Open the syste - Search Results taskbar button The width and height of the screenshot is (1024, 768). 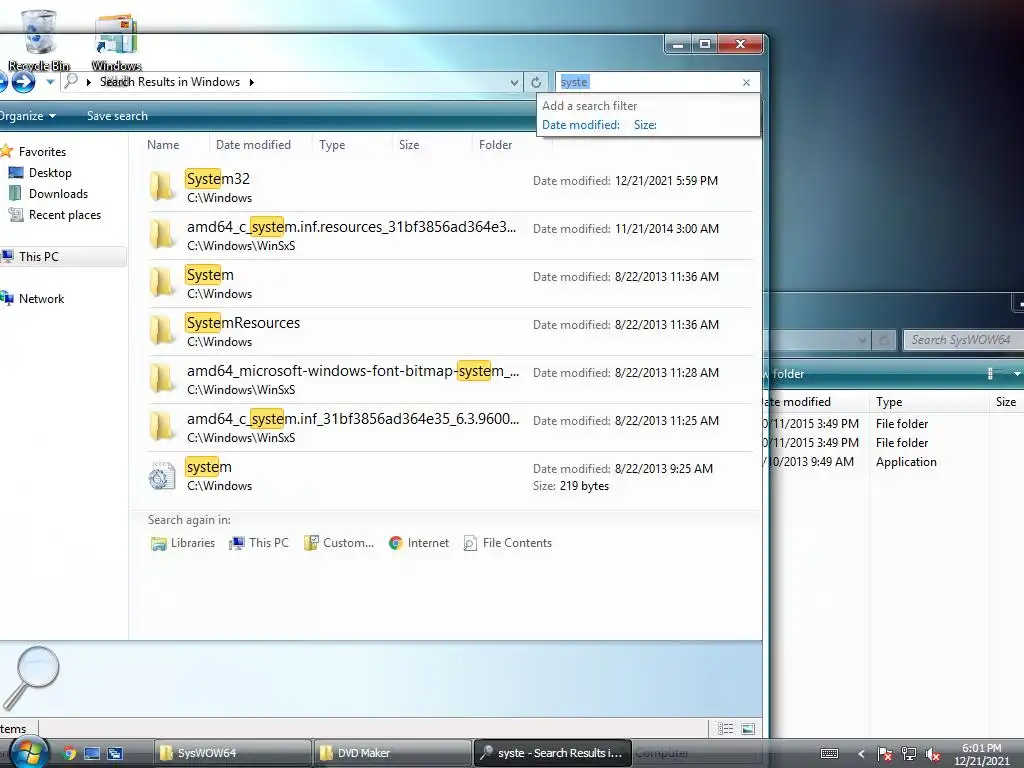pyautogui.click(x=552, y=753)
